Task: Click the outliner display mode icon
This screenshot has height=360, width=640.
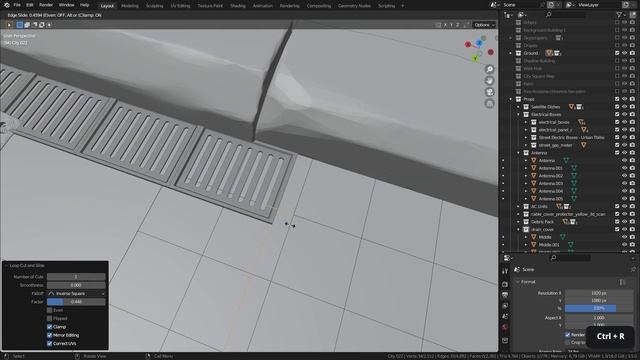Action: point(522,15)
